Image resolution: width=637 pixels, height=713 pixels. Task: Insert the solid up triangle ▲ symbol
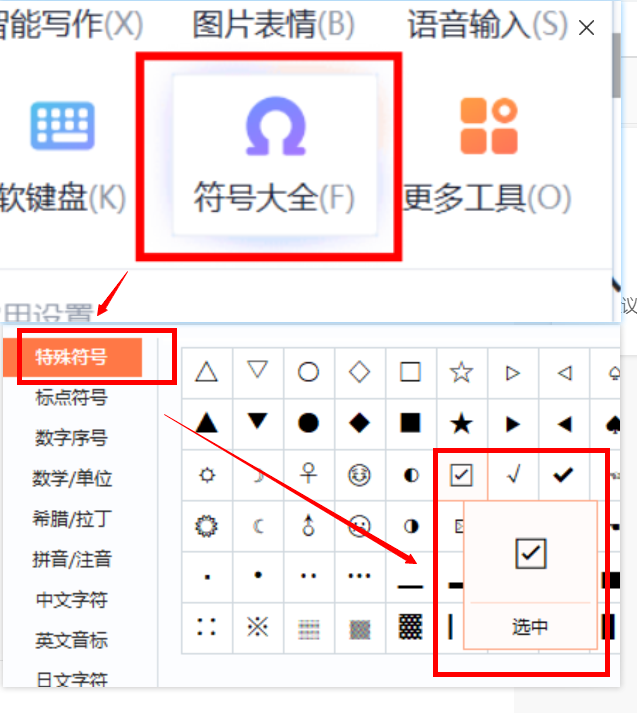pyautogui.click(x=207, y=424)
